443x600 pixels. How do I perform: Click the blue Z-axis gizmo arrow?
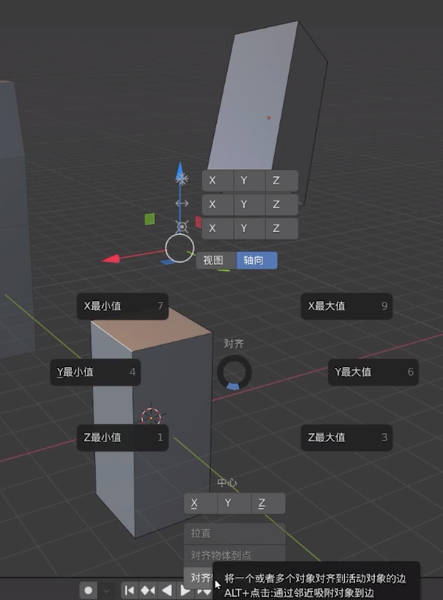tap(180, 171)
